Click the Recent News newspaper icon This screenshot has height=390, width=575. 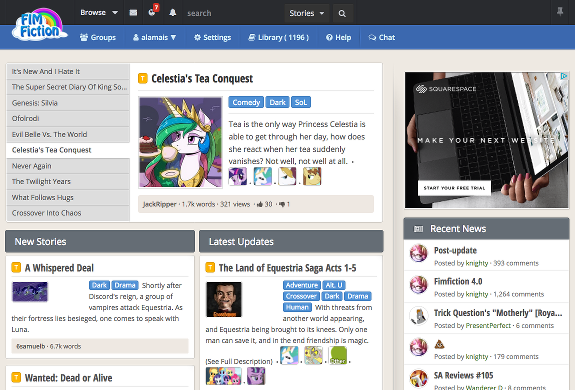(418, 229)
